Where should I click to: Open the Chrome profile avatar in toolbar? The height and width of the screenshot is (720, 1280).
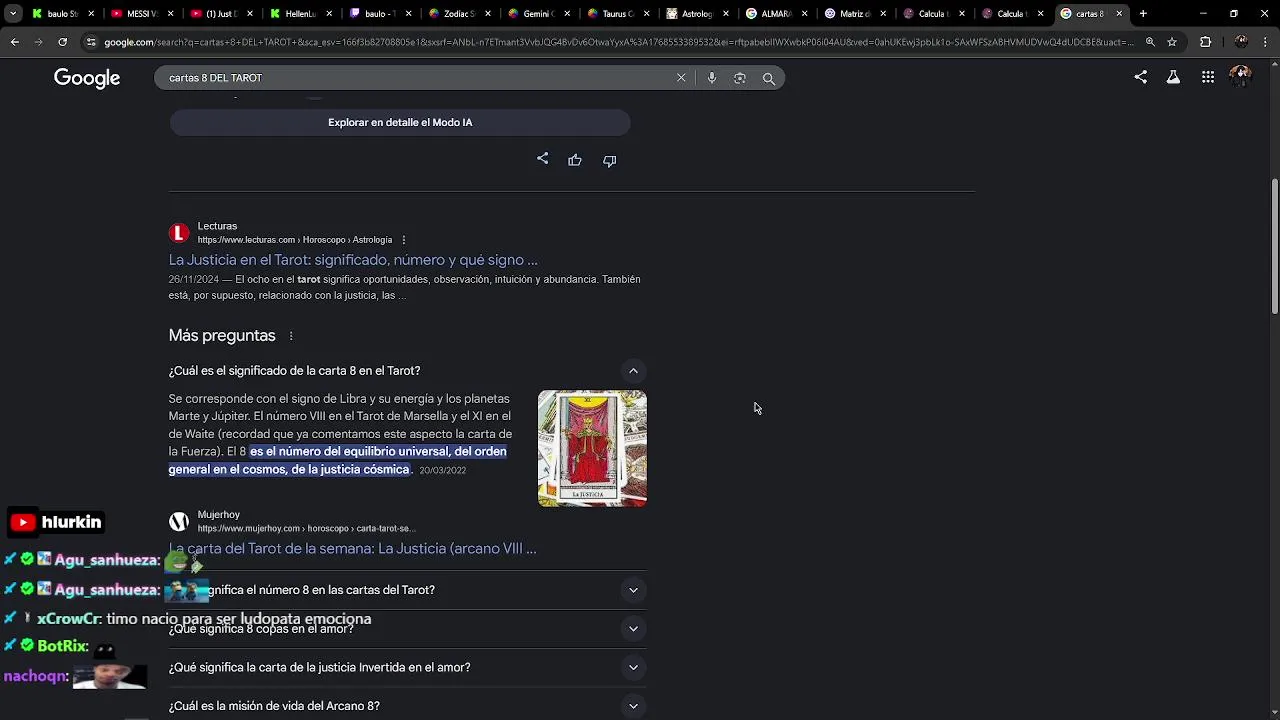pos(1241,42)
